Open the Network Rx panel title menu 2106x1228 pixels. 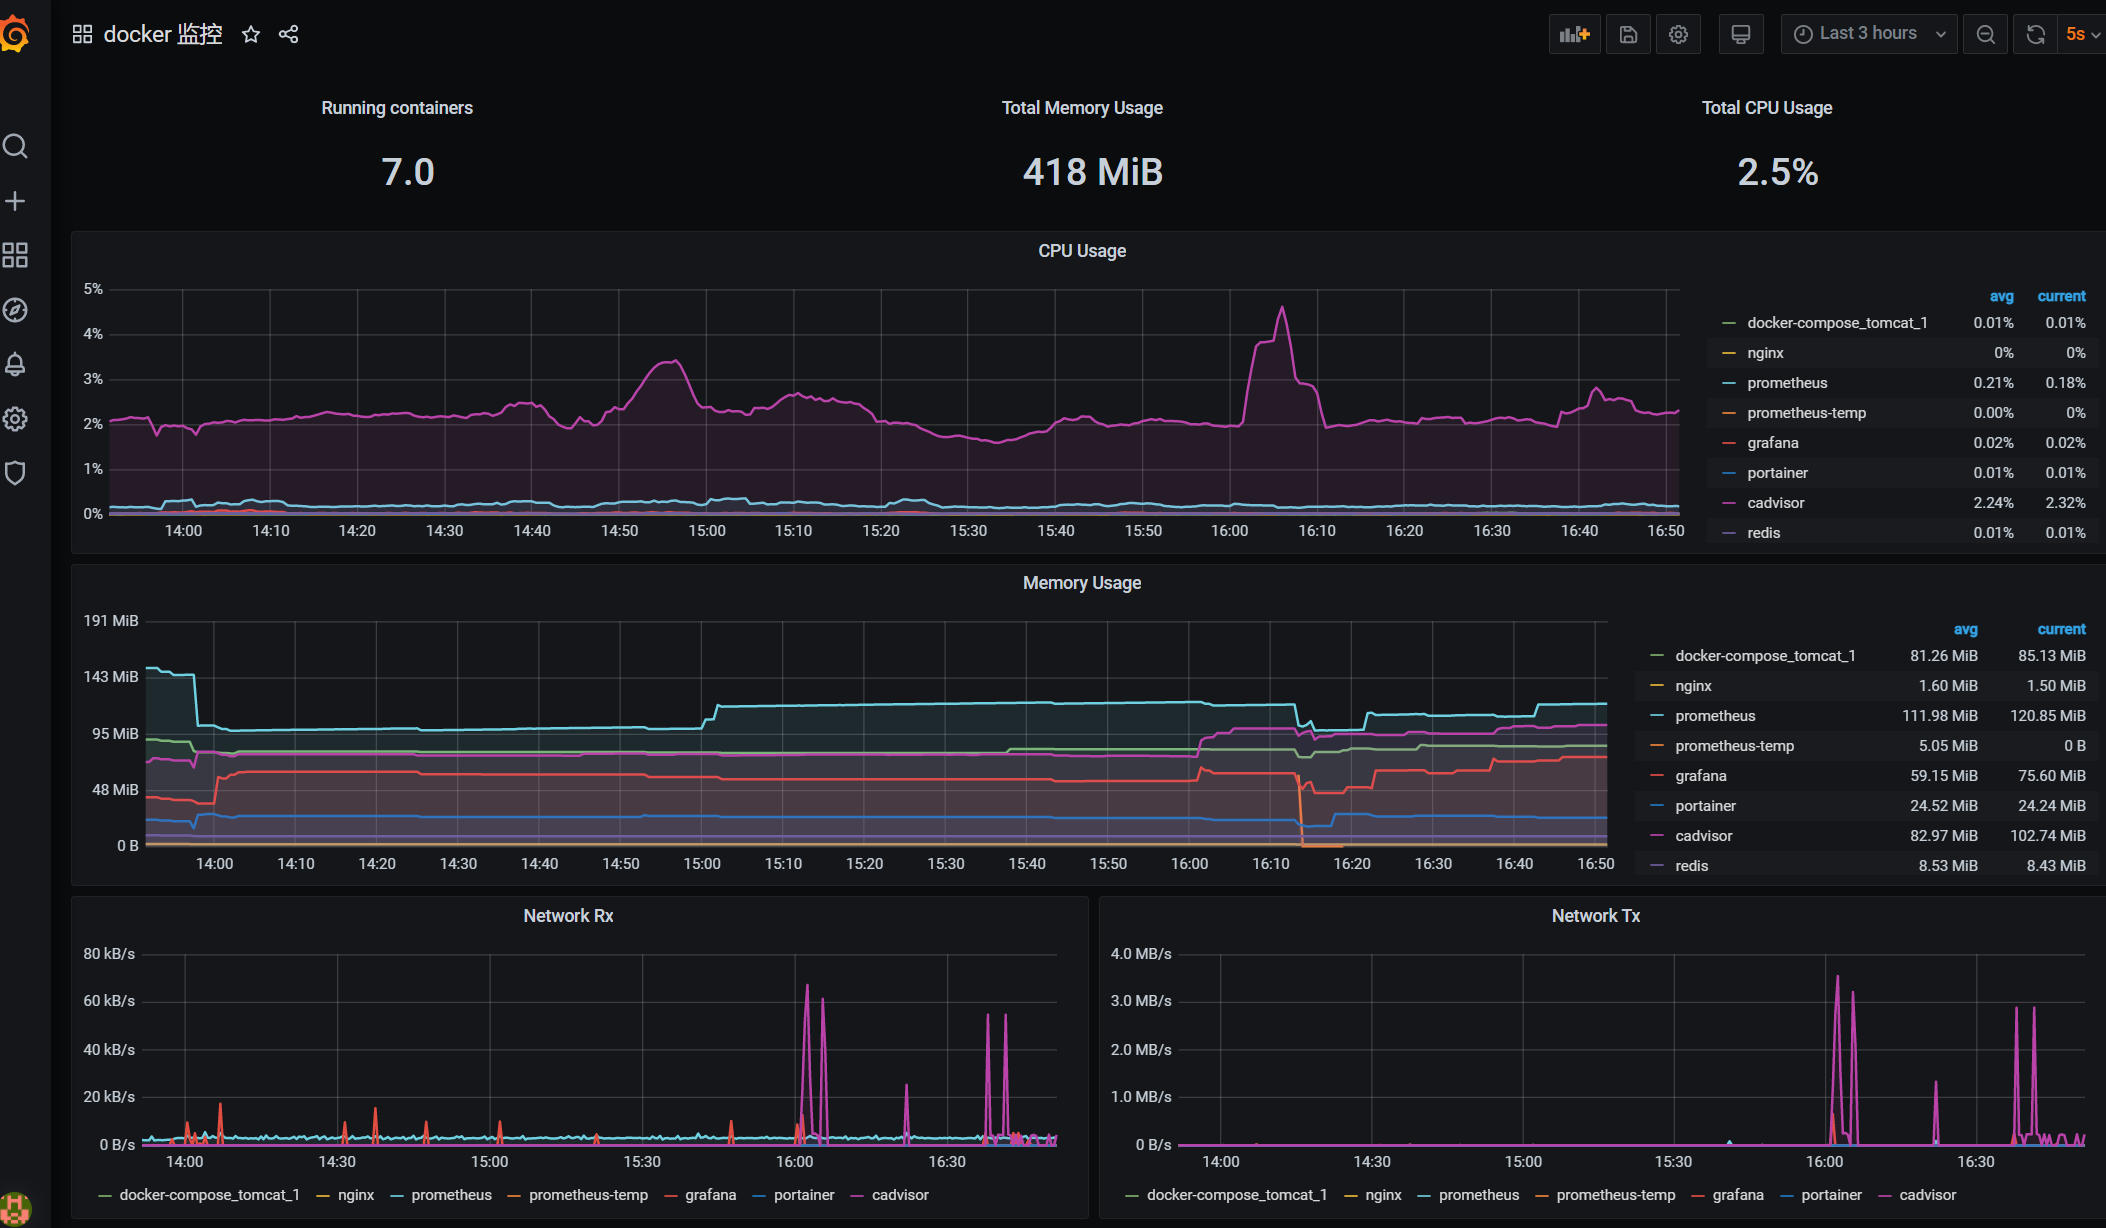(568, 916)
